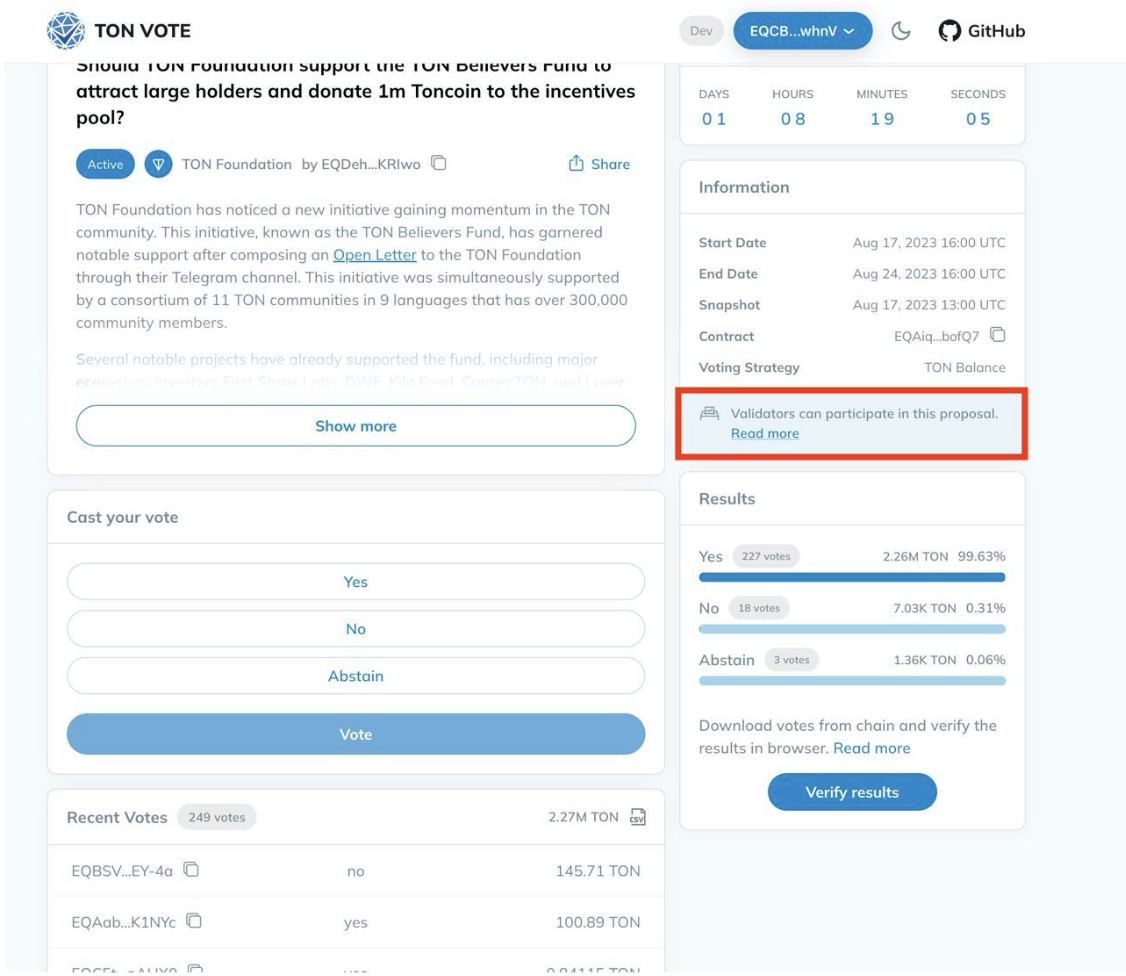Click the Active status badge
The height and width of the screenshot is (976, 1126).
[105, 164]
